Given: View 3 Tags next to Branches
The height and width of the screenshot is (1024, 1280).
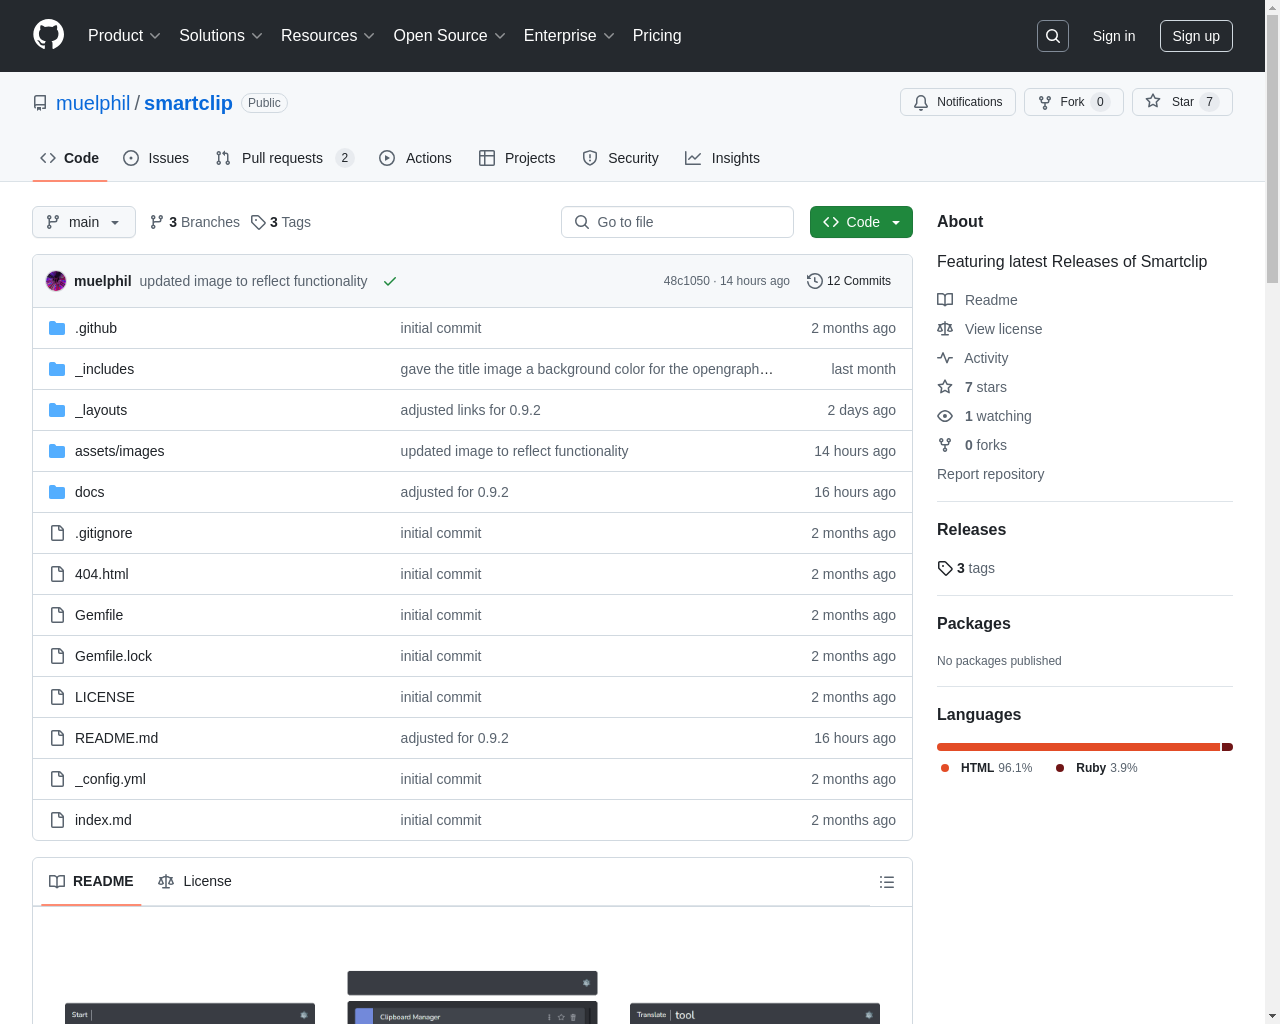Looking at the screenshot, I should pyautogui.click(x=281, y=222).
